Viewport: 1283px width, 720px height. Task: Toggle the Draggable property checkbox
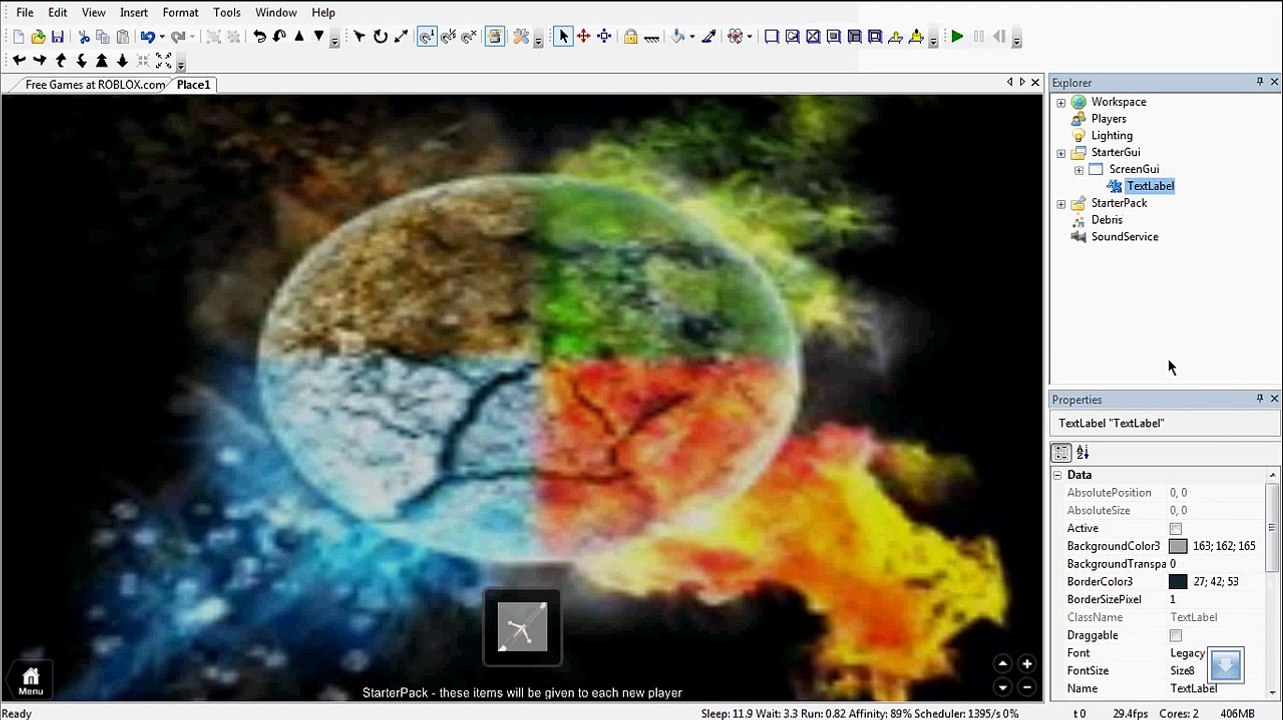(x=1176, y=636)
